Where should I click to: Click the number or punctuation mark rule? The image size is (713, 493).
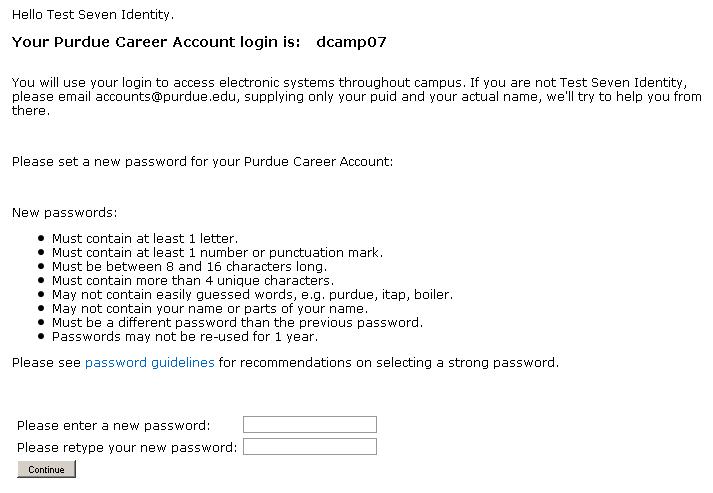point(217,253)
